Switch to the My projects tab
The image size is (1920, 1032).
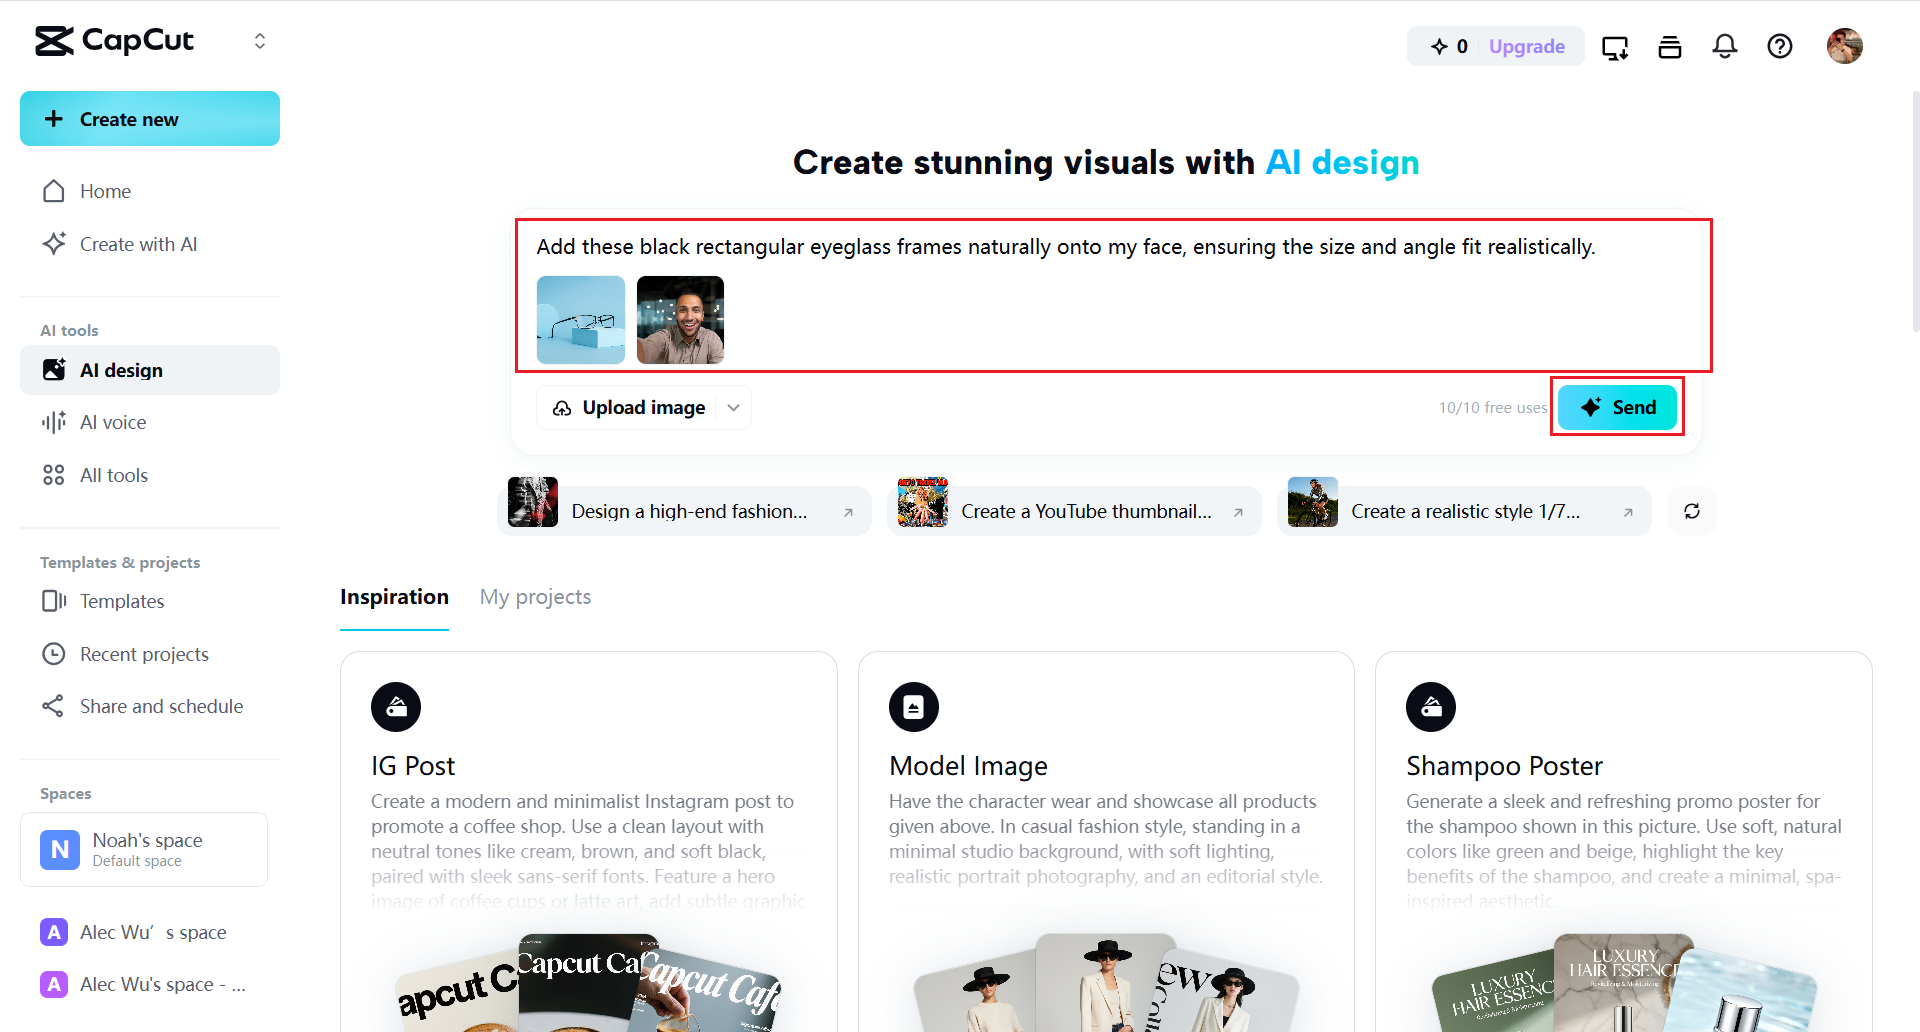click(535, 597)
